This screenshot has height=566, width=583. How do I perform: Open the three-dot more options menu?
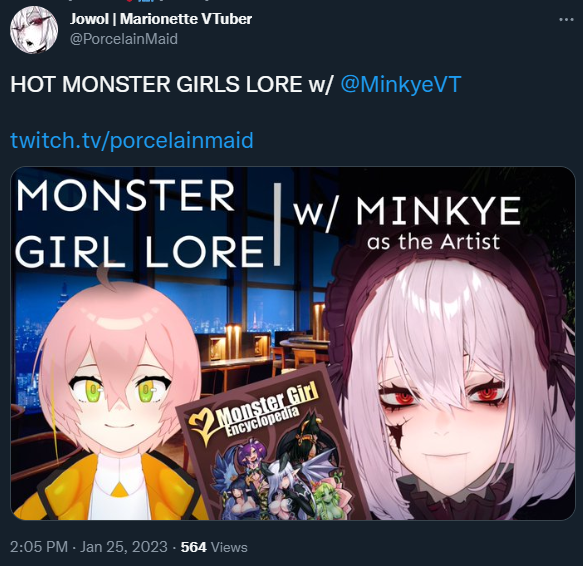pyautogui.click(x=566, y=19)
